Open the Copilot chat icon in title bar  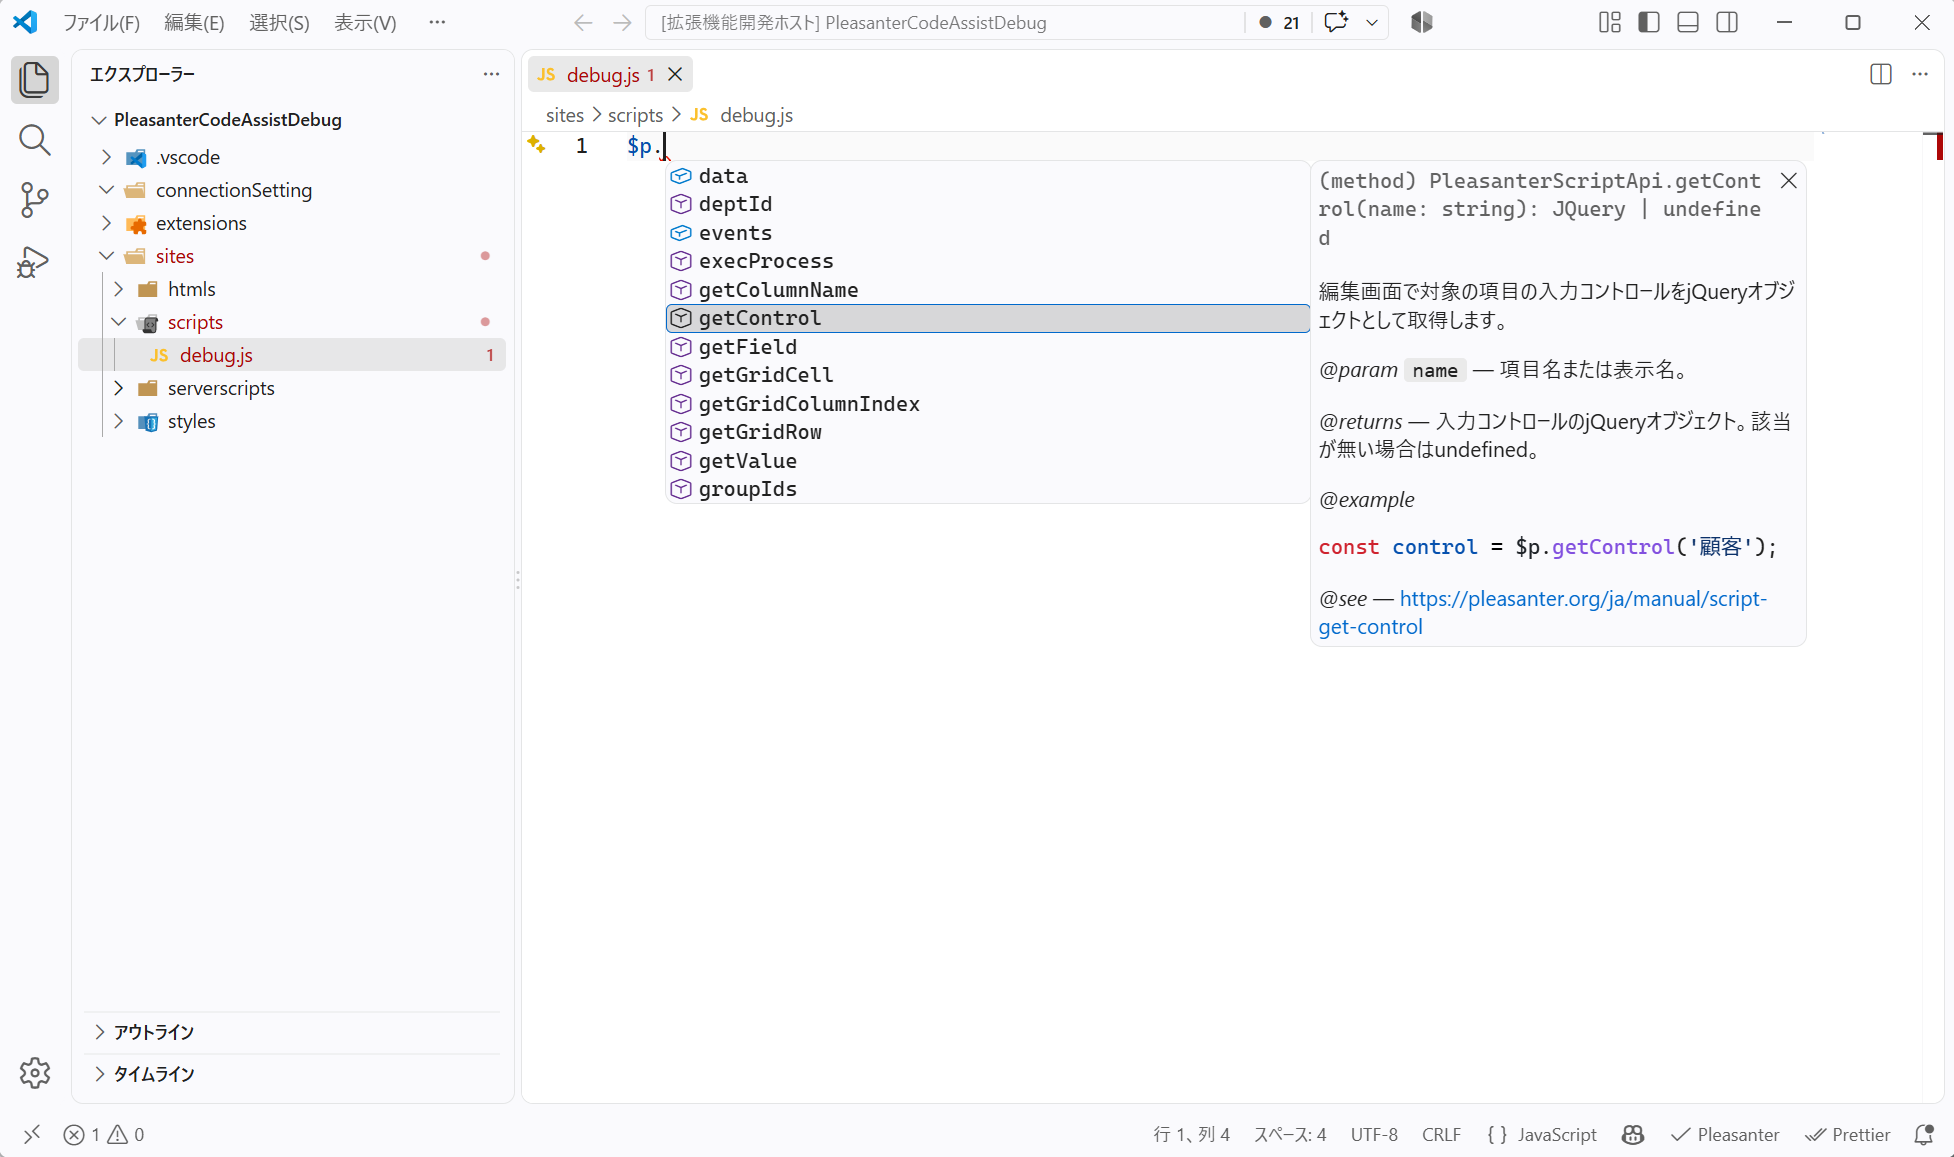(x=1336, y=22)
